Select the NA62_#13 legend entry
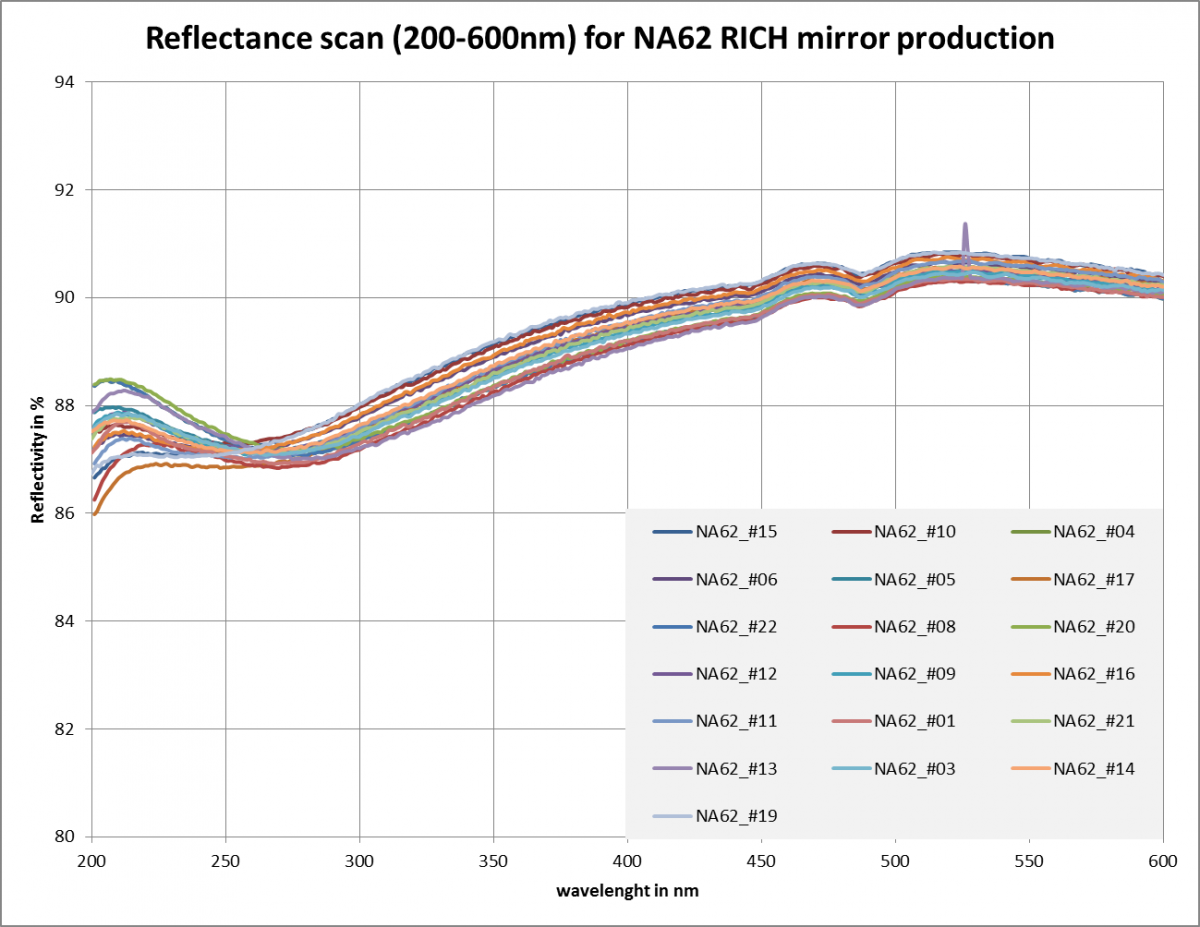This screenshot has height=927, width=1200. [x=715, y=769]
